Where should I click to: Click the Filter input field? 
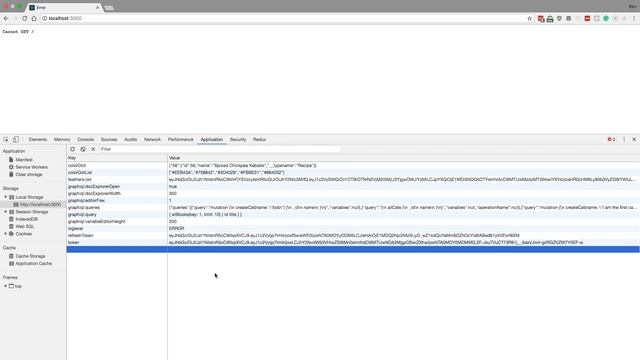[x=220, y=149]
